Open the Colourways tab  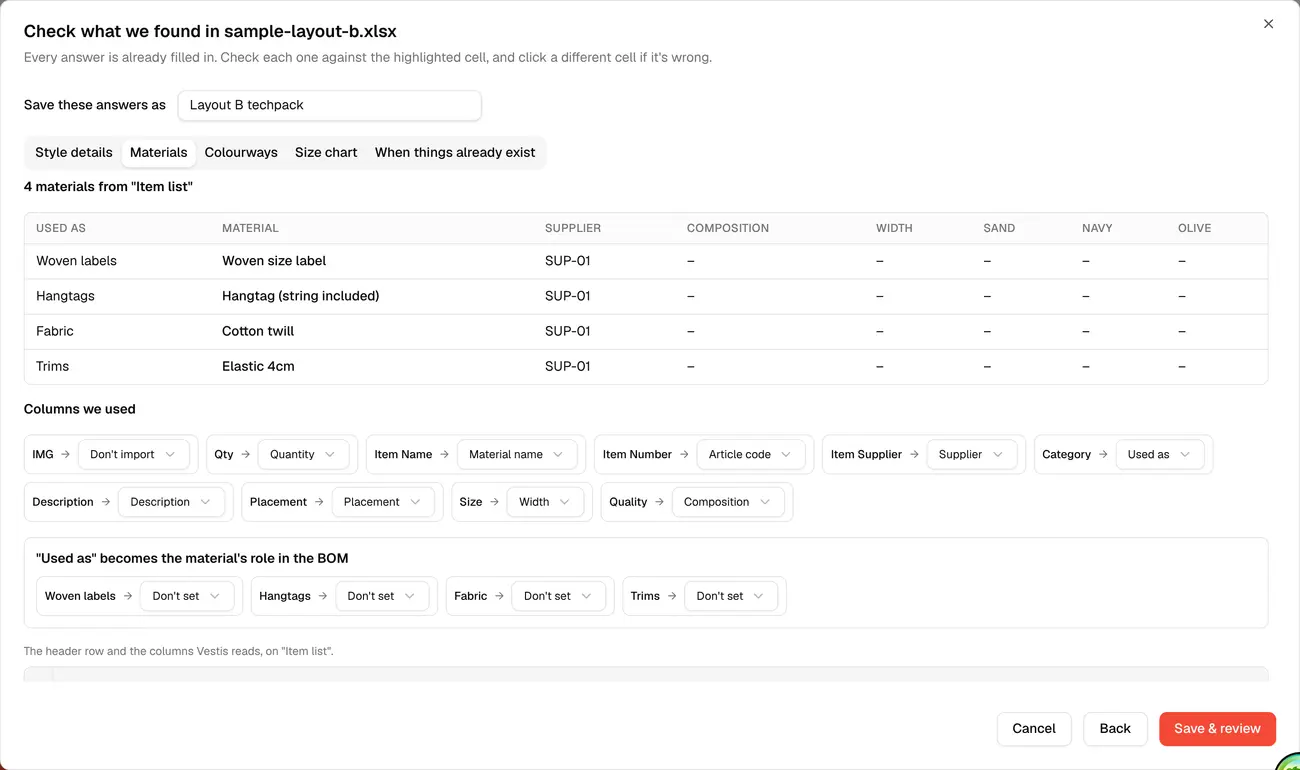coord(241,153)
